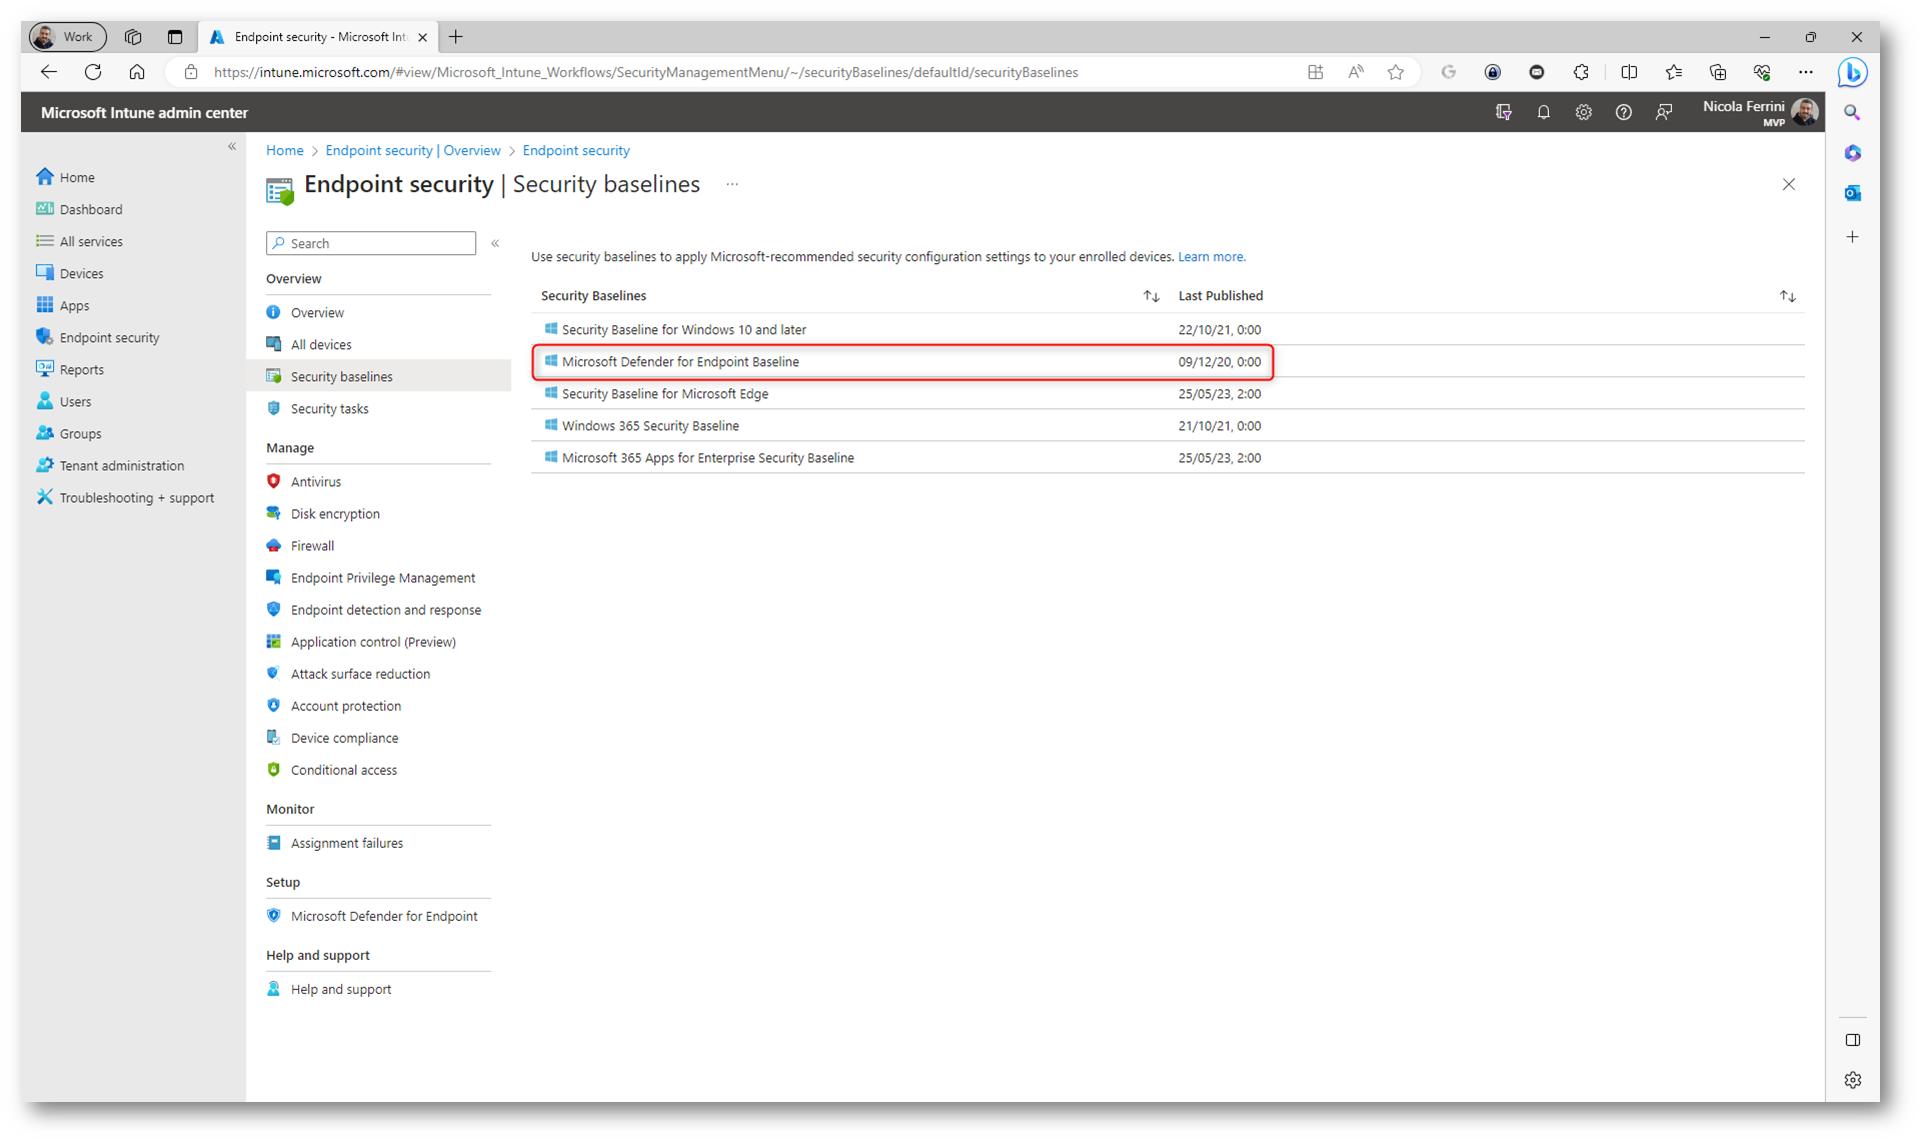Open Troubleshooting + support
Screen dimensions: 1922x1144
click(136, 497)
